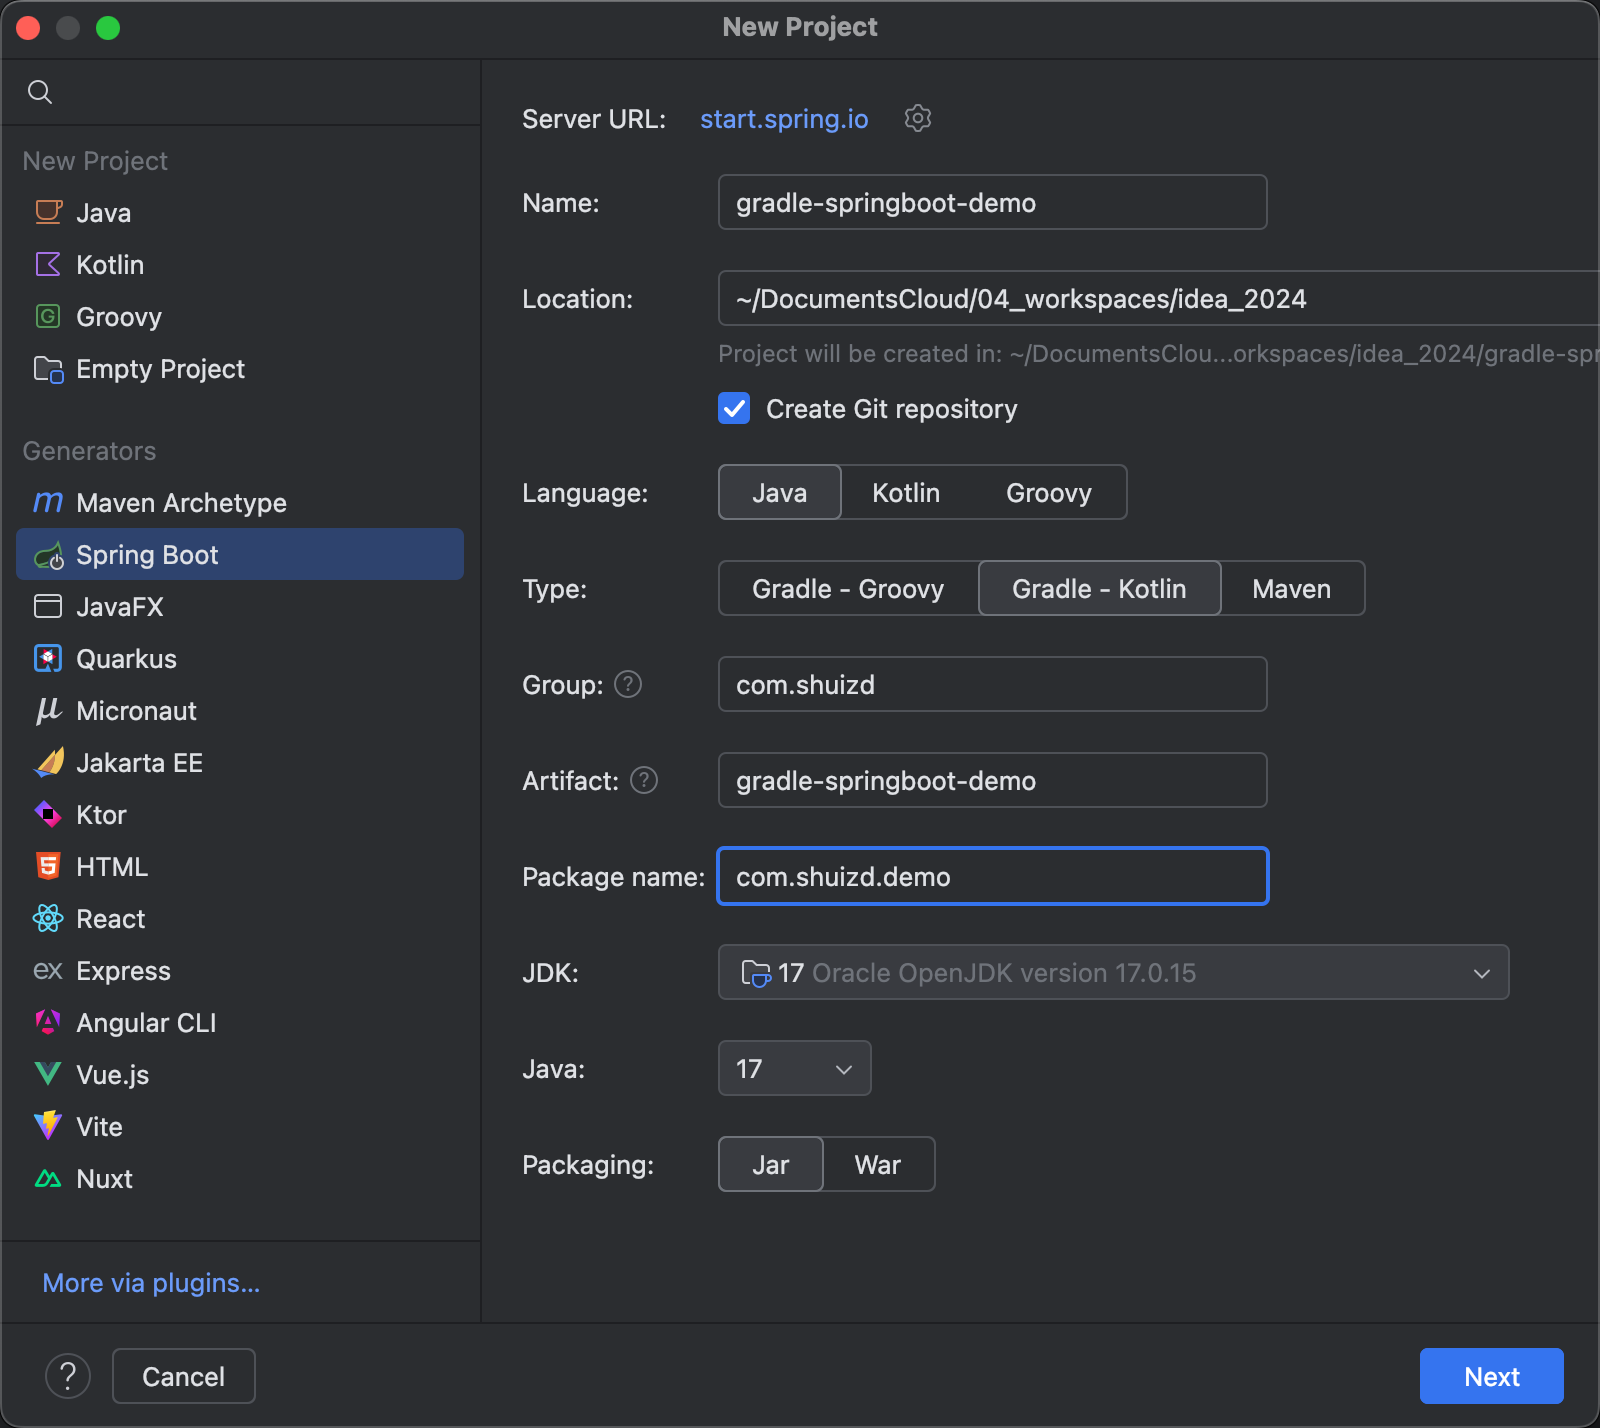Open server URL settings gear
1600x1428 pixels.
pos(918,118)
